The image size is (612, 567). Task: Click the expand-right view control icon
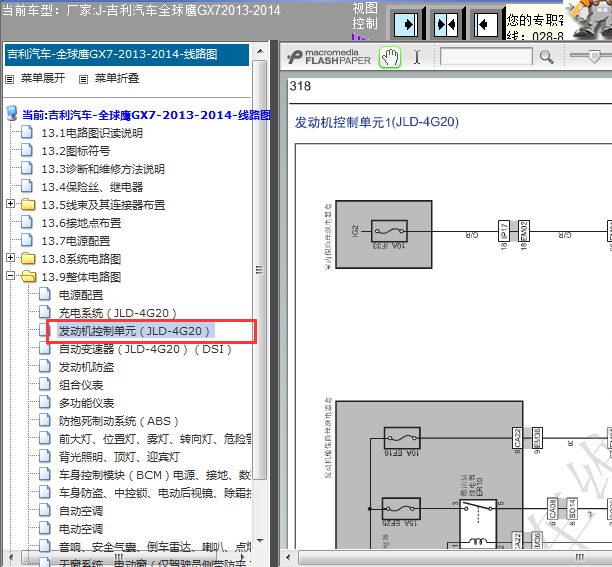(x=406, y=25)
